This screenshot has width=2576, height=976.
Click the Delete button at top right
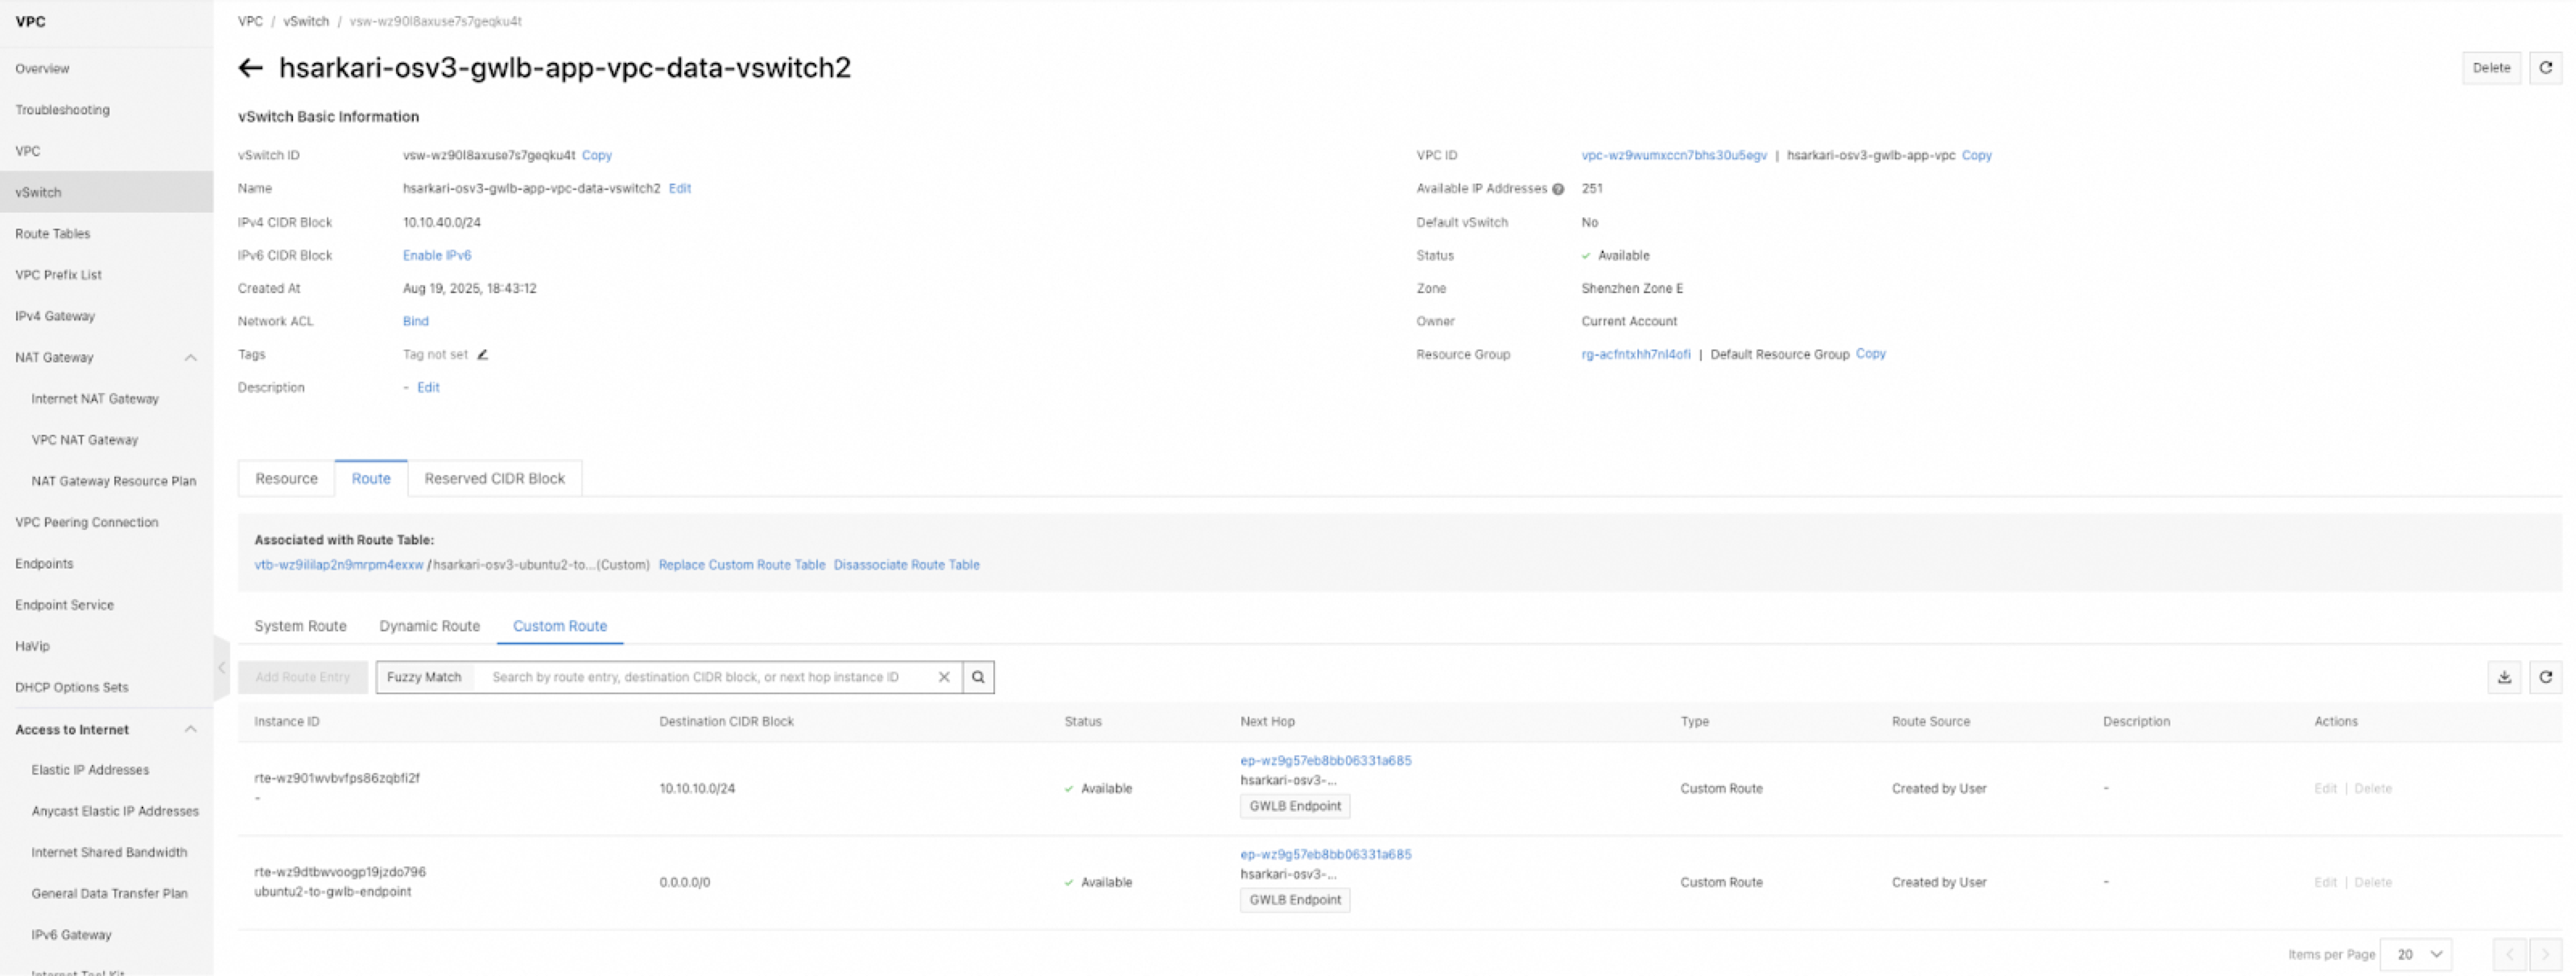pos(2491,68)
